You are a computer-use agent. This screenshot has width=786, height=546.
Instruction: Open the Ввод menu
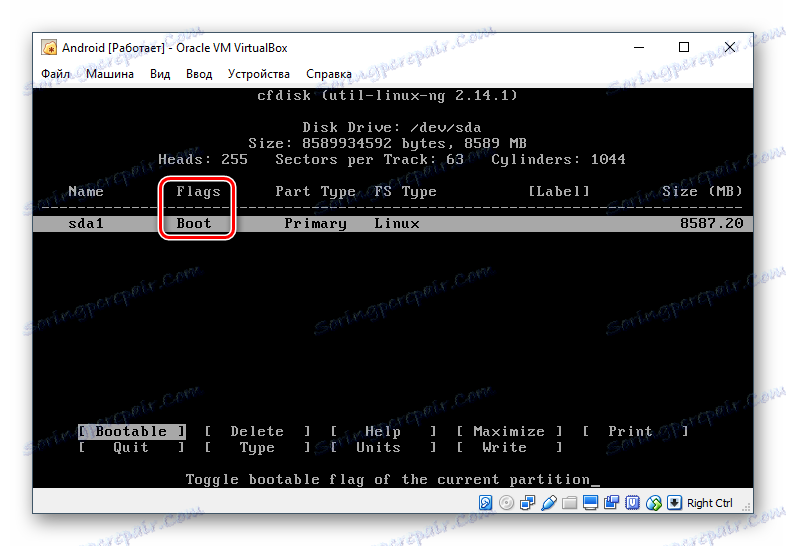(199, 74)
